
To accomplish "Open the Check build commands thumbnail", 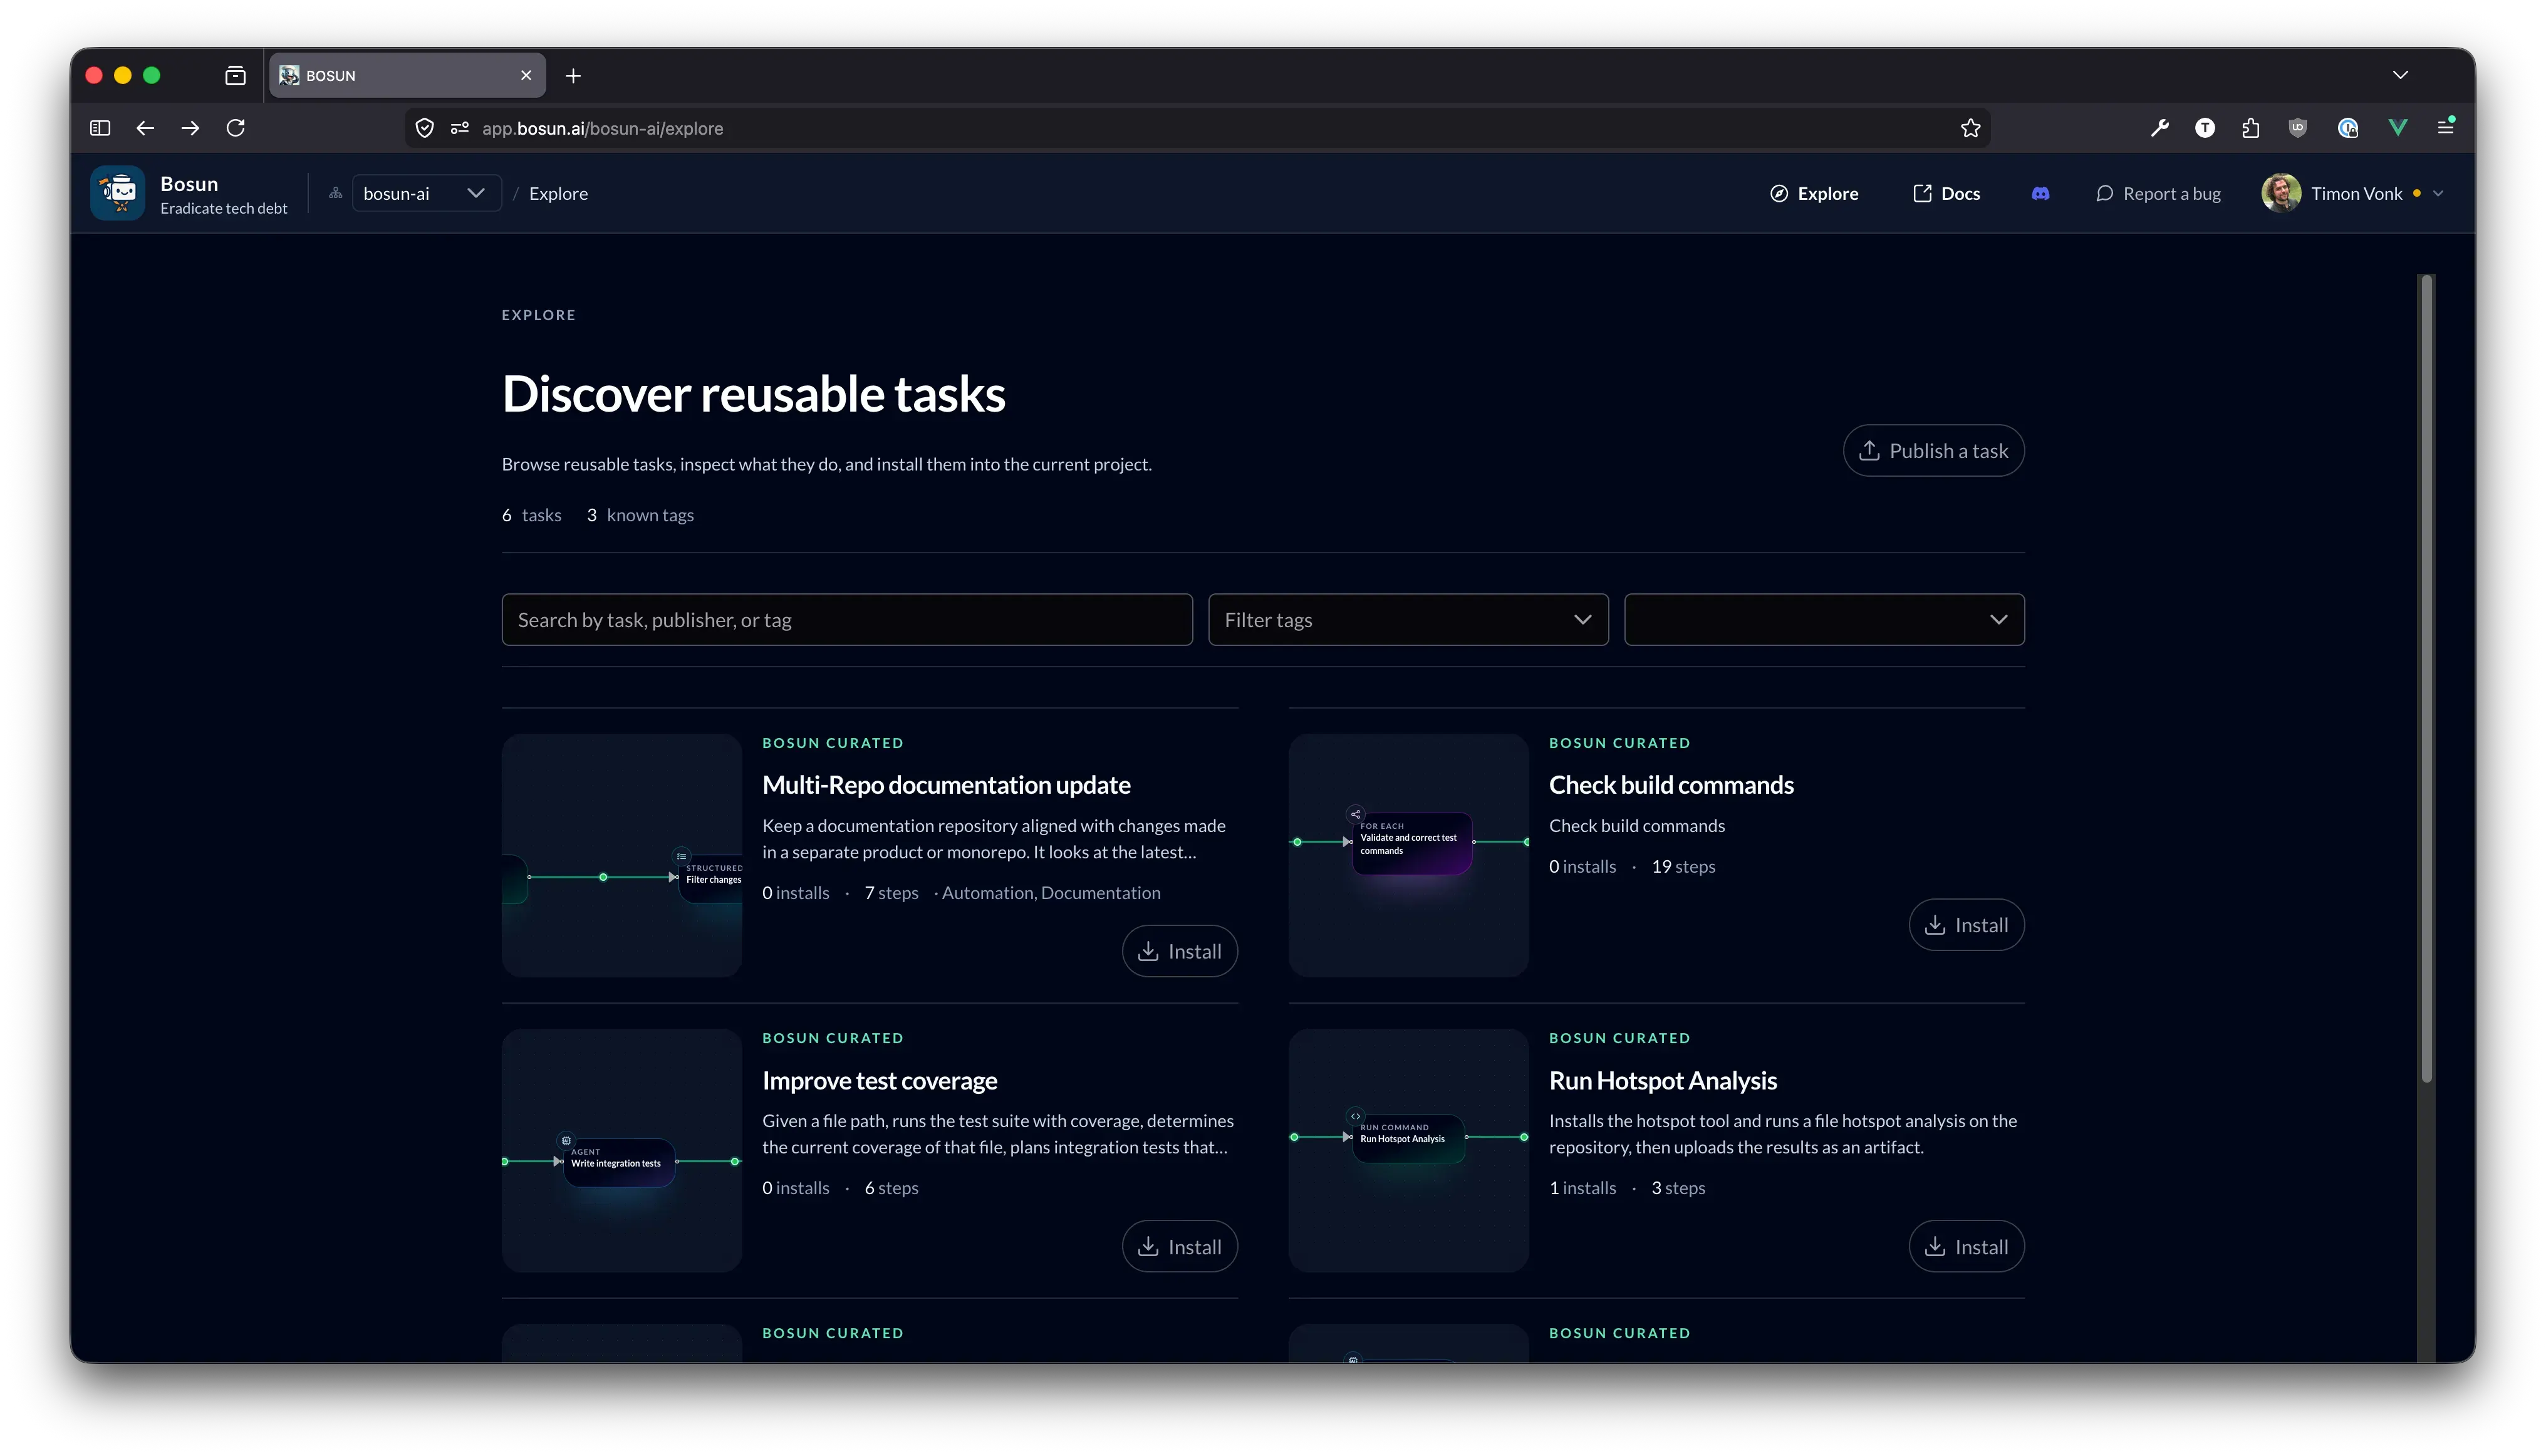I will click(x=1407, y=855).
